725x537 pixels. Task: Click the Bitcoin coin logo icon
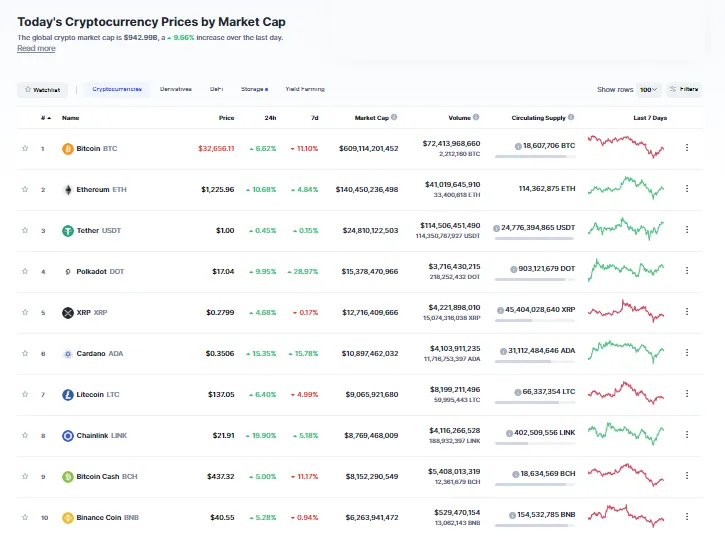point(68,148)
